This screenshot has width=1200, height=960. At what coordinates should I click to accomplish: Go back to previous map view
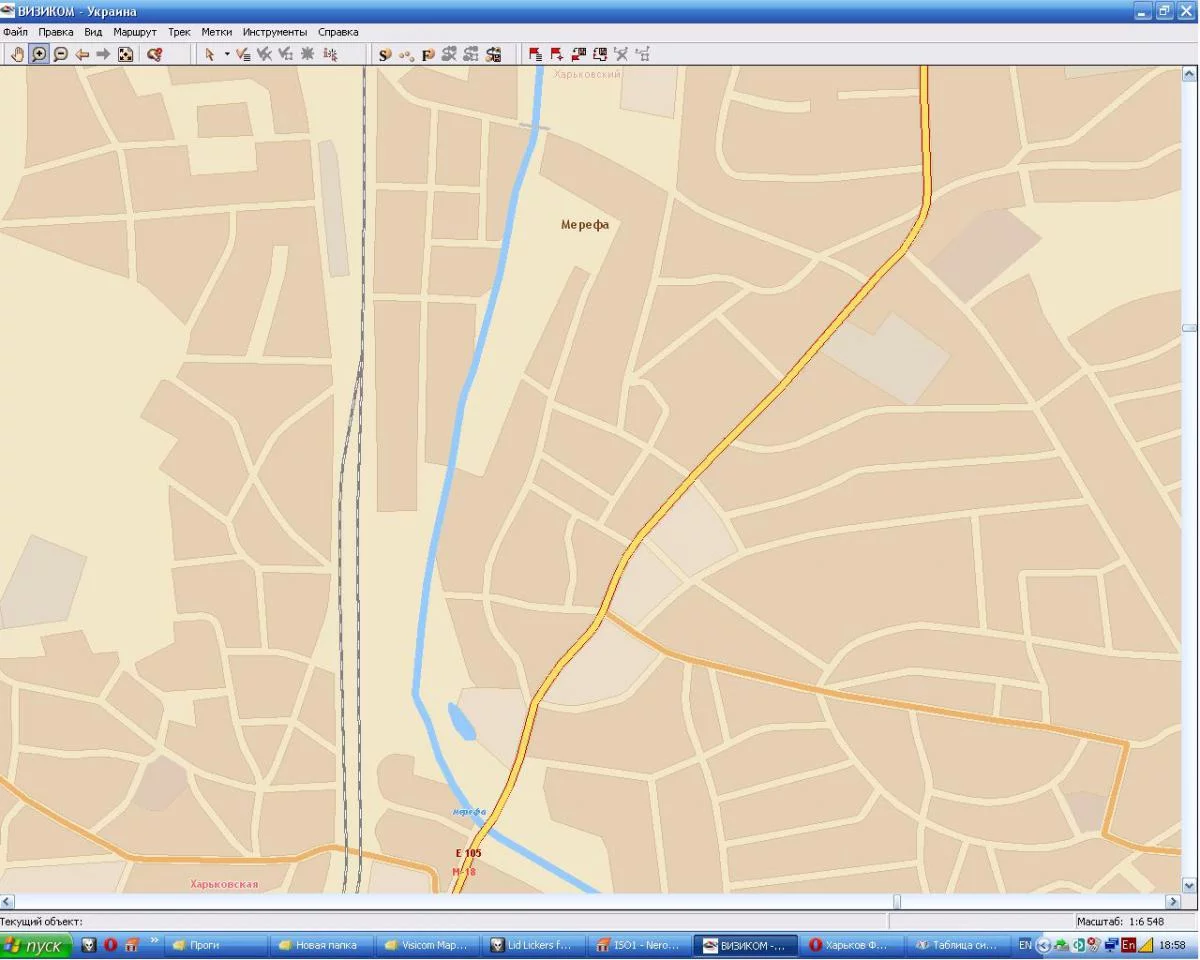pyautogui.click(x=82, y=54)
